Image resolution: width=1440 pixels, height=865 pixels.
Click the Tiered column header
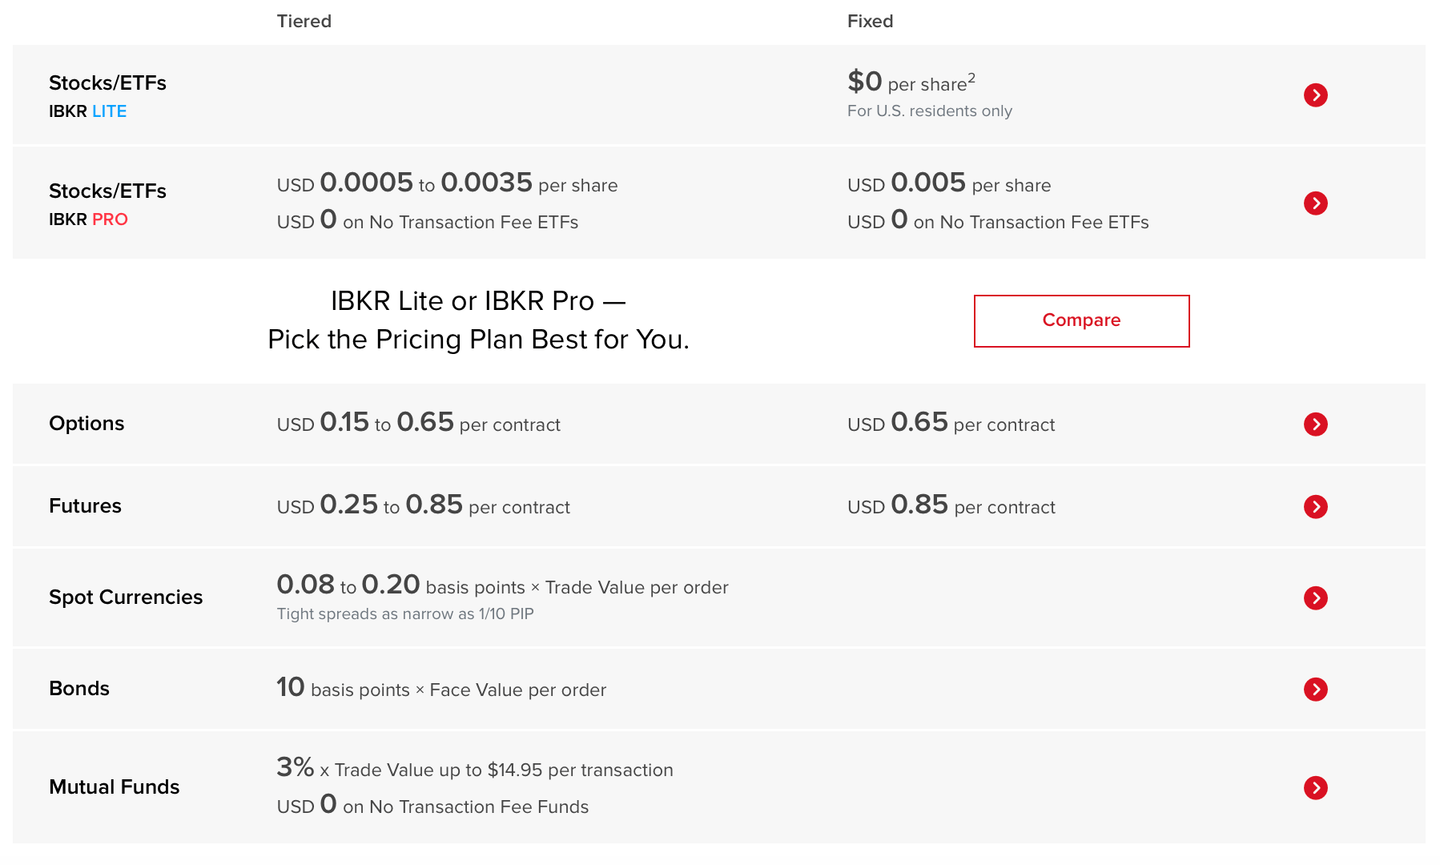click(304, 21)
